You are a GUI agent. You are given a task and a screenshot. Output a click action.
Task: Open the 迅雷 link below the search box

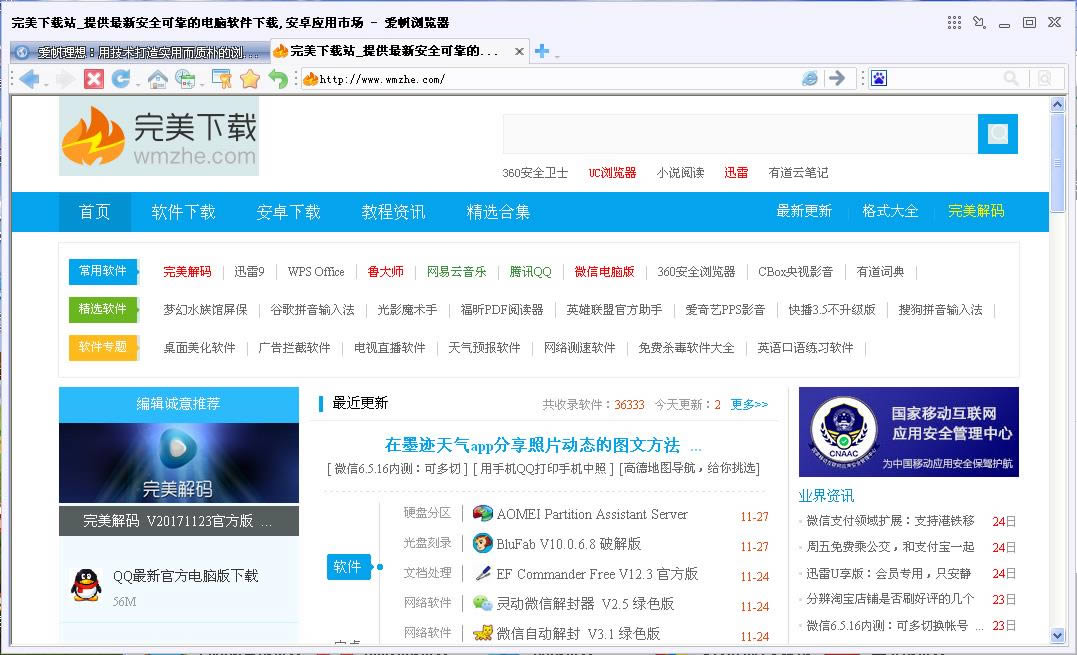click(736, 173)
